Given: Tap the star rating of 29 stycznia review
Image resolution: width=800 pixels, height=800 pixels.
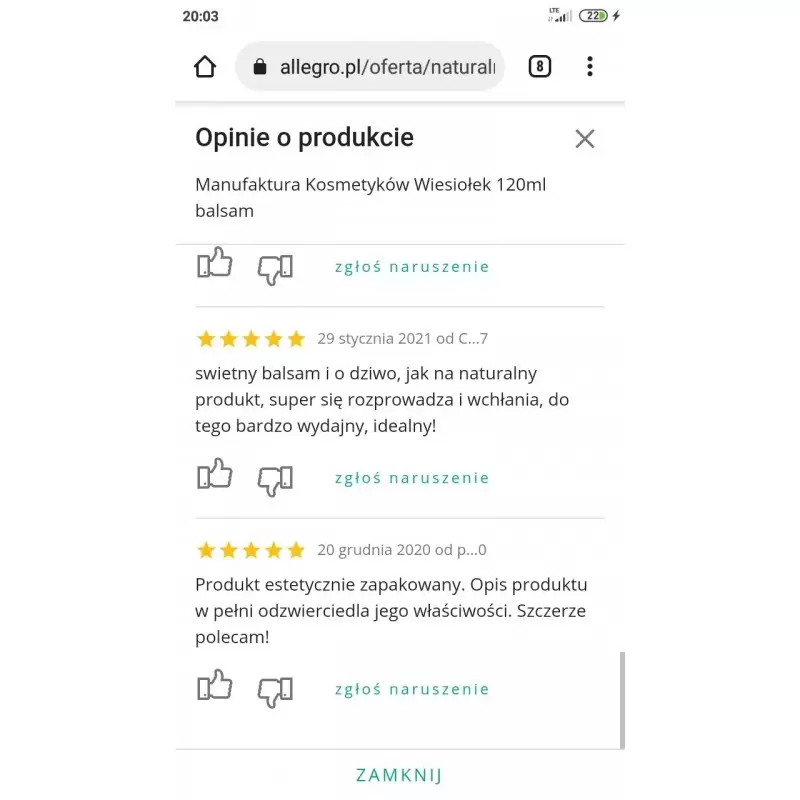Looking at the screenshot, I should pos(251,339).
